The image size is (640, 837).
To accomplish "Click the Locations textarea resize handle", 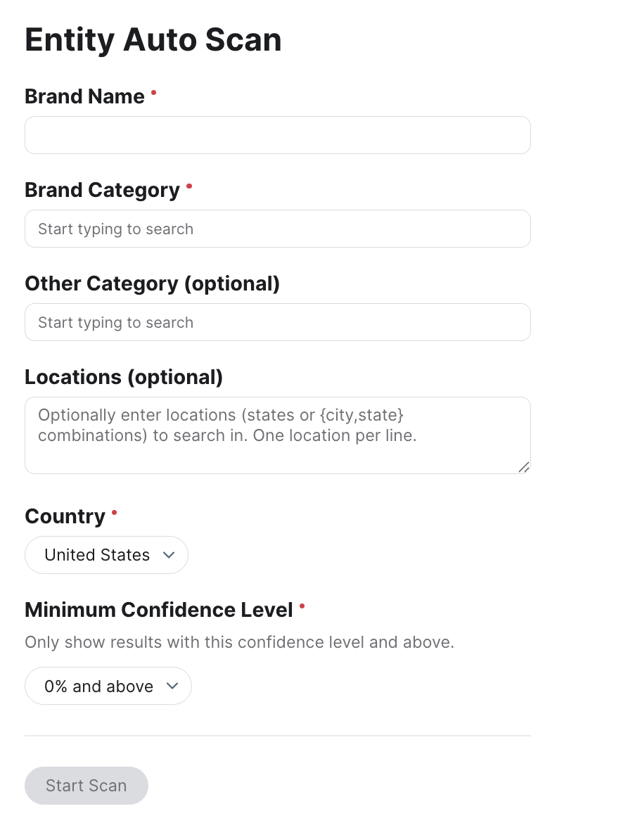I will (524, 467).
